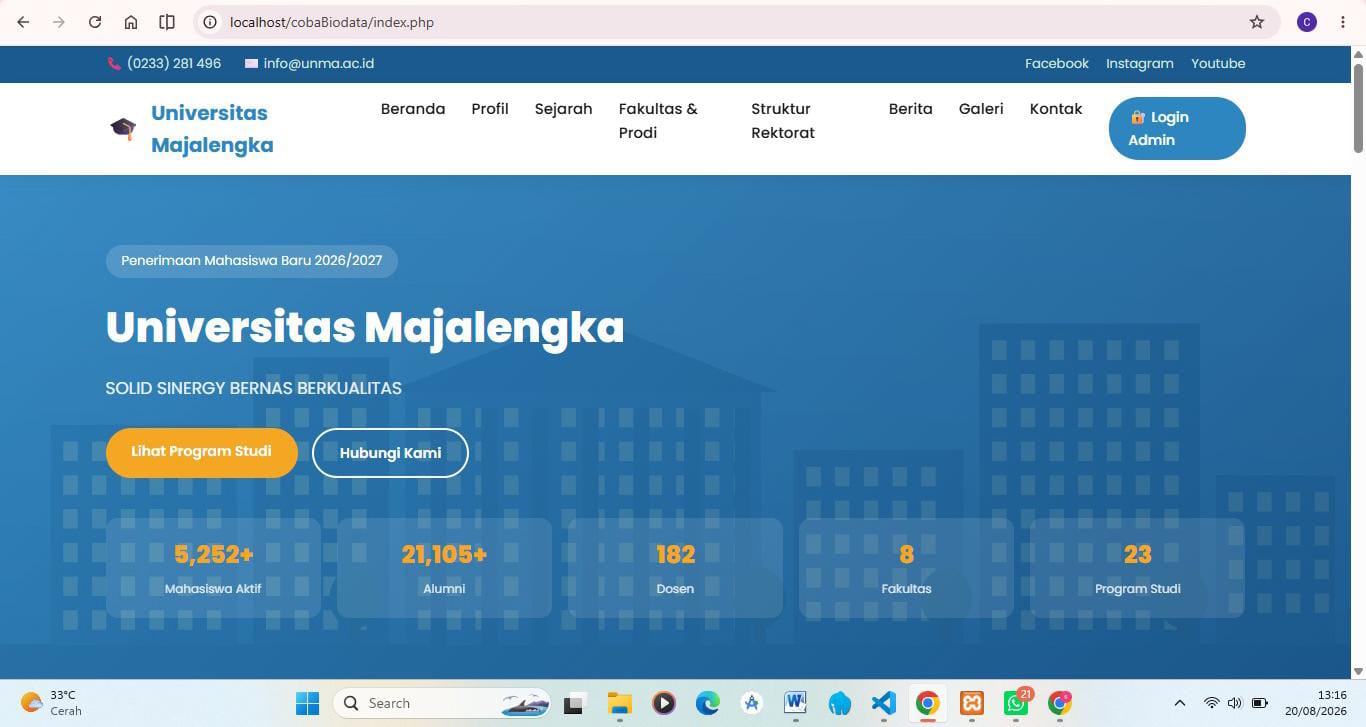Open Microsoft Word from the taskbar
Image resolution: width=1366 pixels, height=727 pixels.
tap(795, 703)
